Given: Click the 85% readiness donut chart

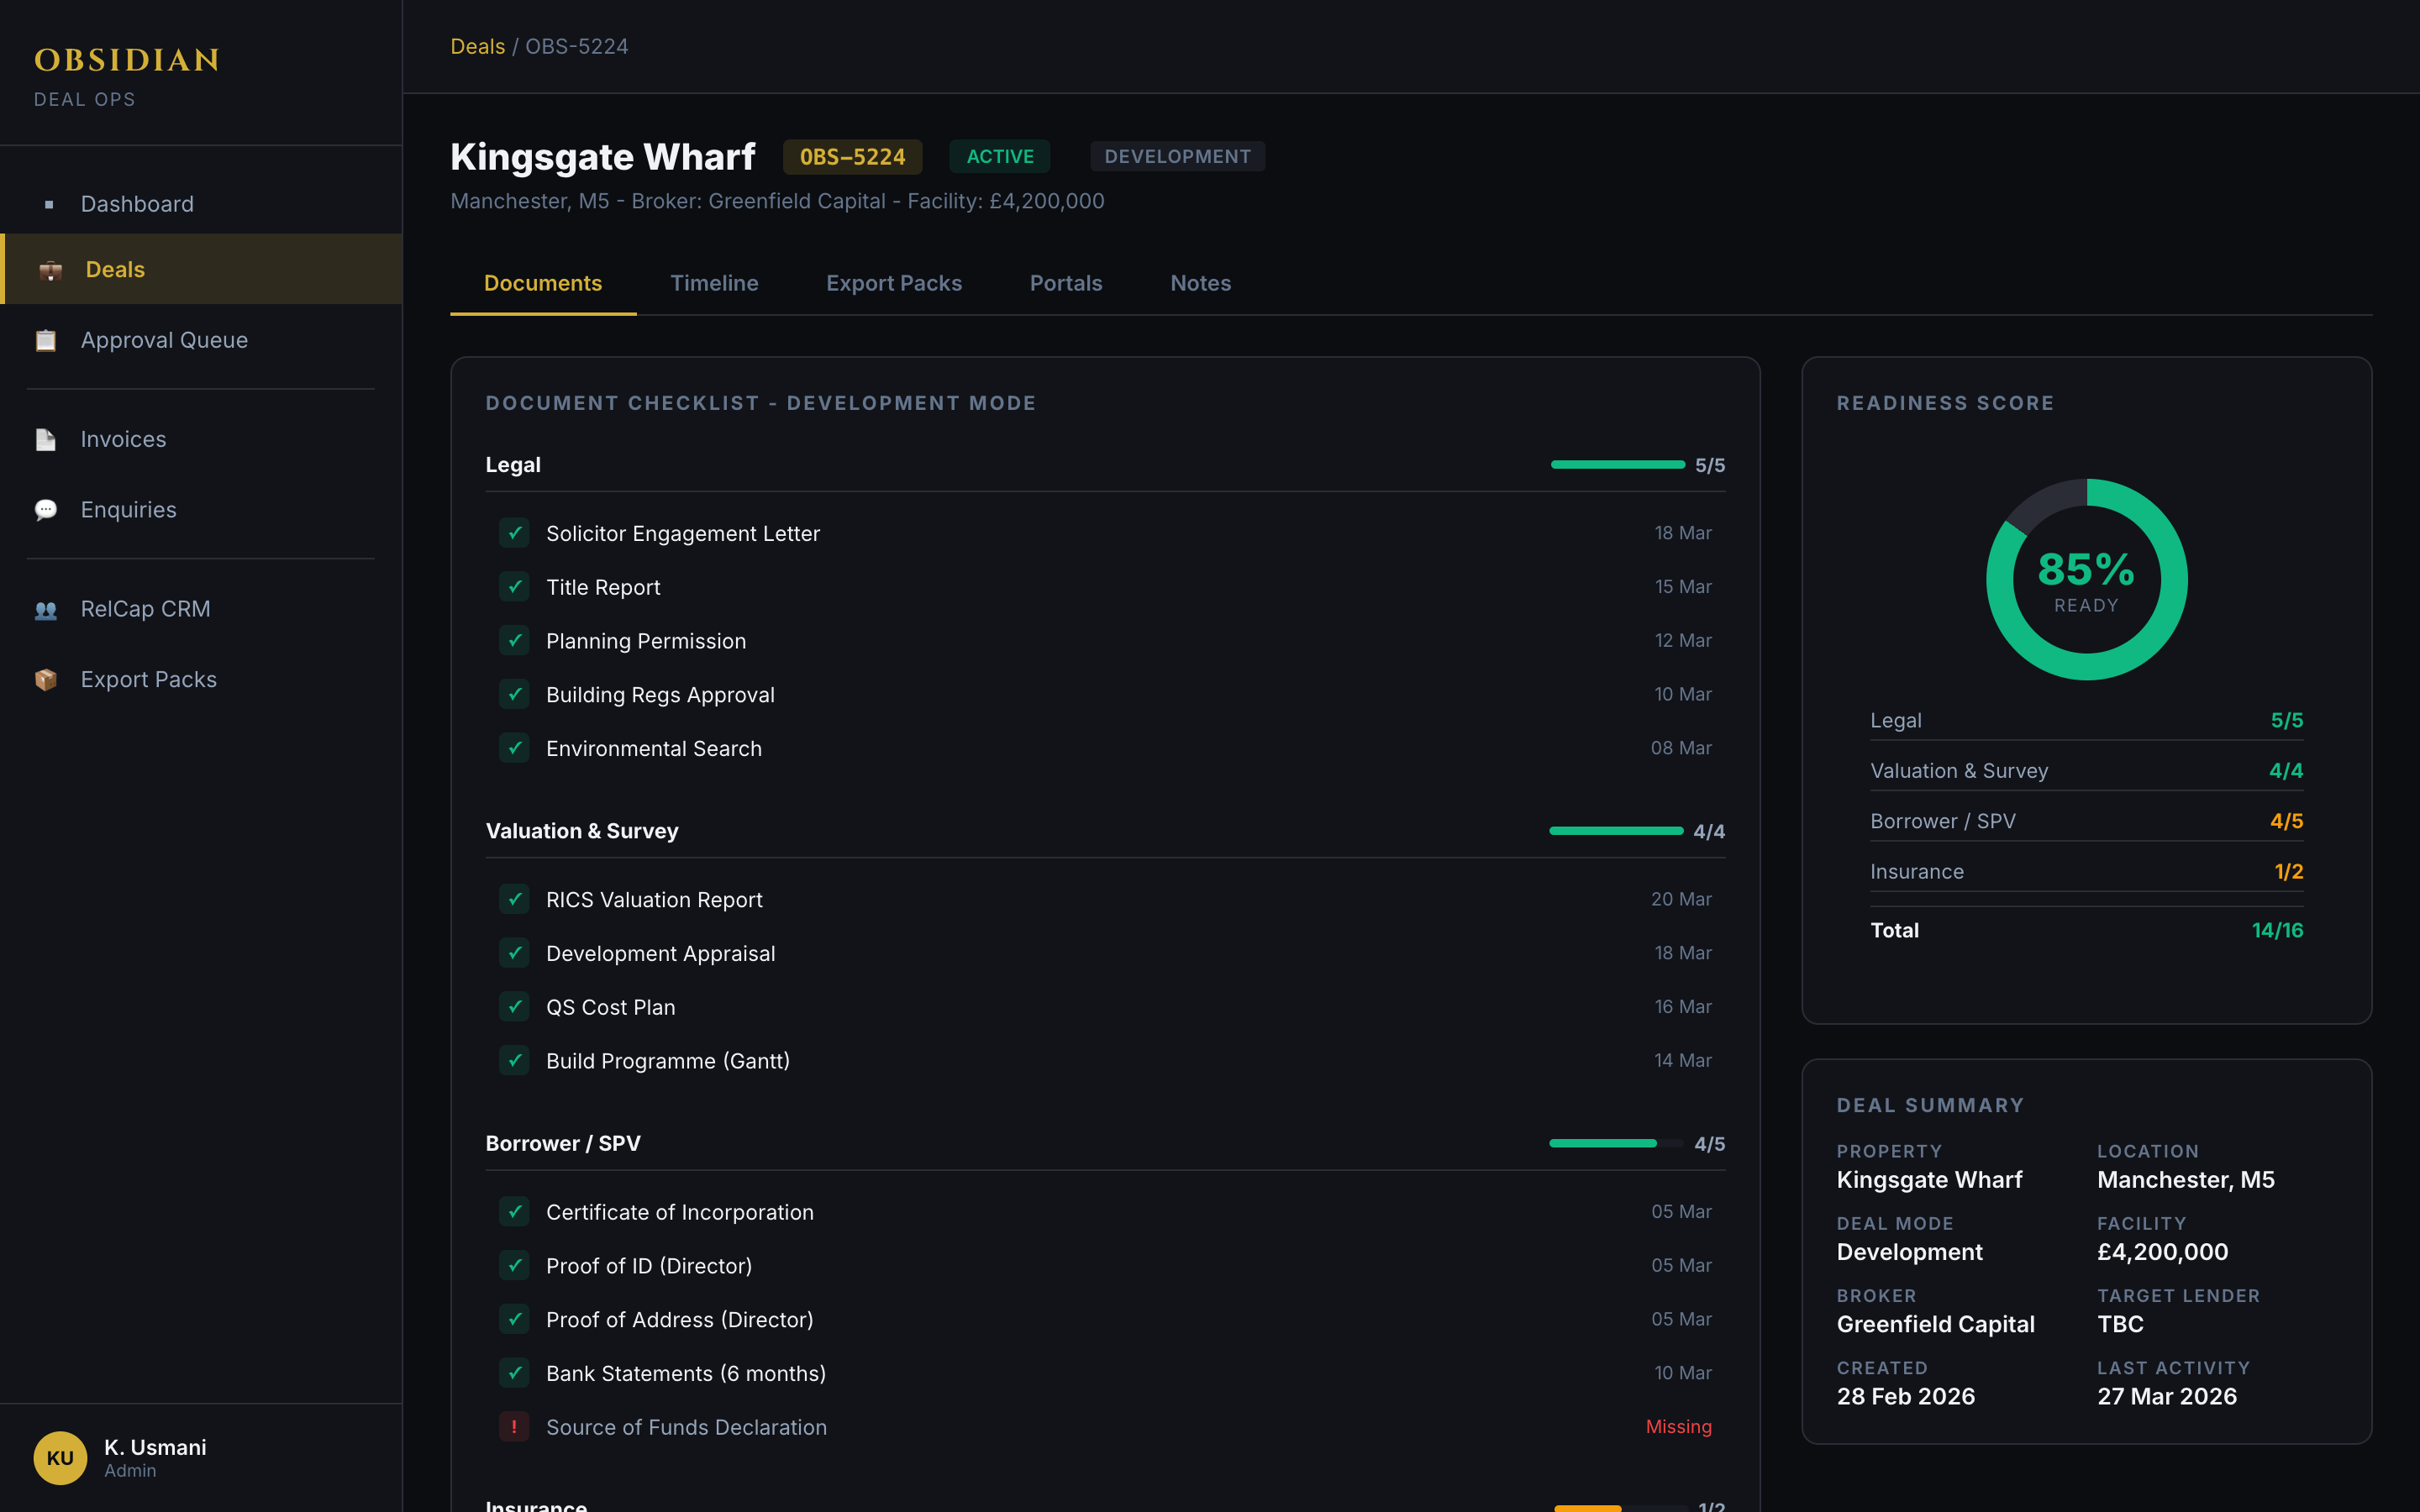Looking at the screenshot, I should (x=2086, y=580).
